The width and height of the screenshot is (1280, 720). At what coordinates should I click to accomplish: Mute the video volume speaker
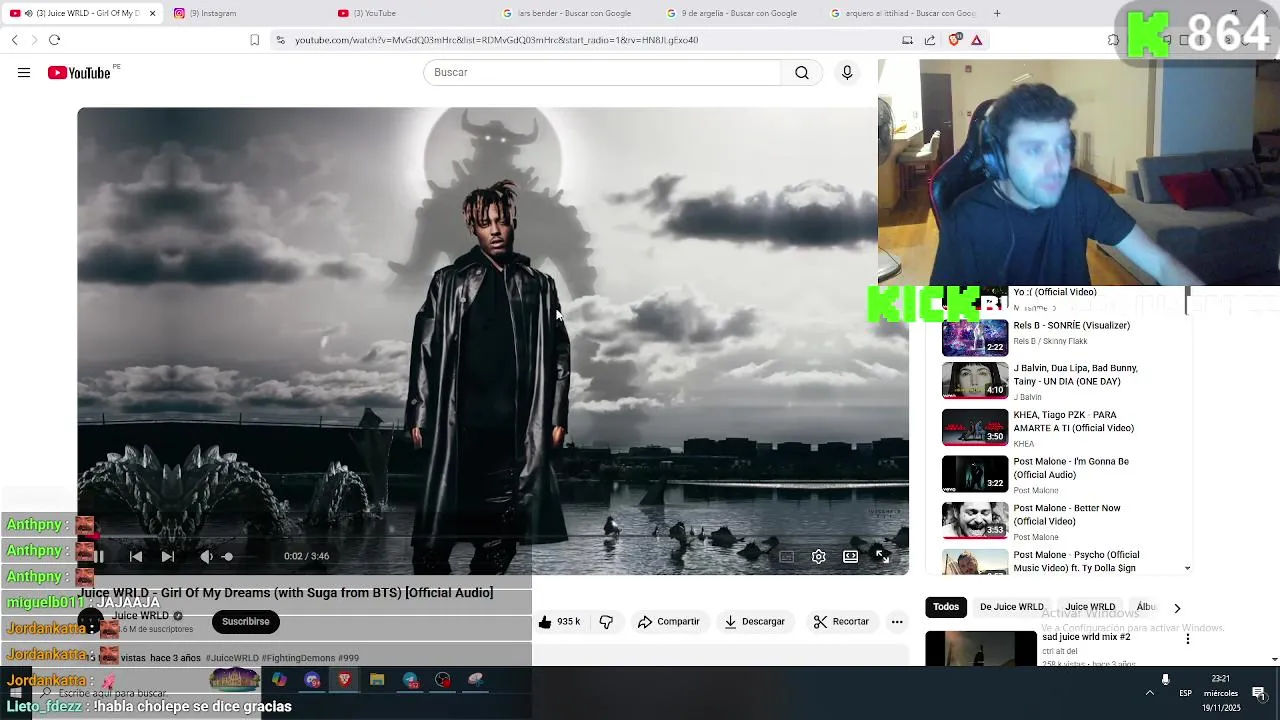pos(206,556)
